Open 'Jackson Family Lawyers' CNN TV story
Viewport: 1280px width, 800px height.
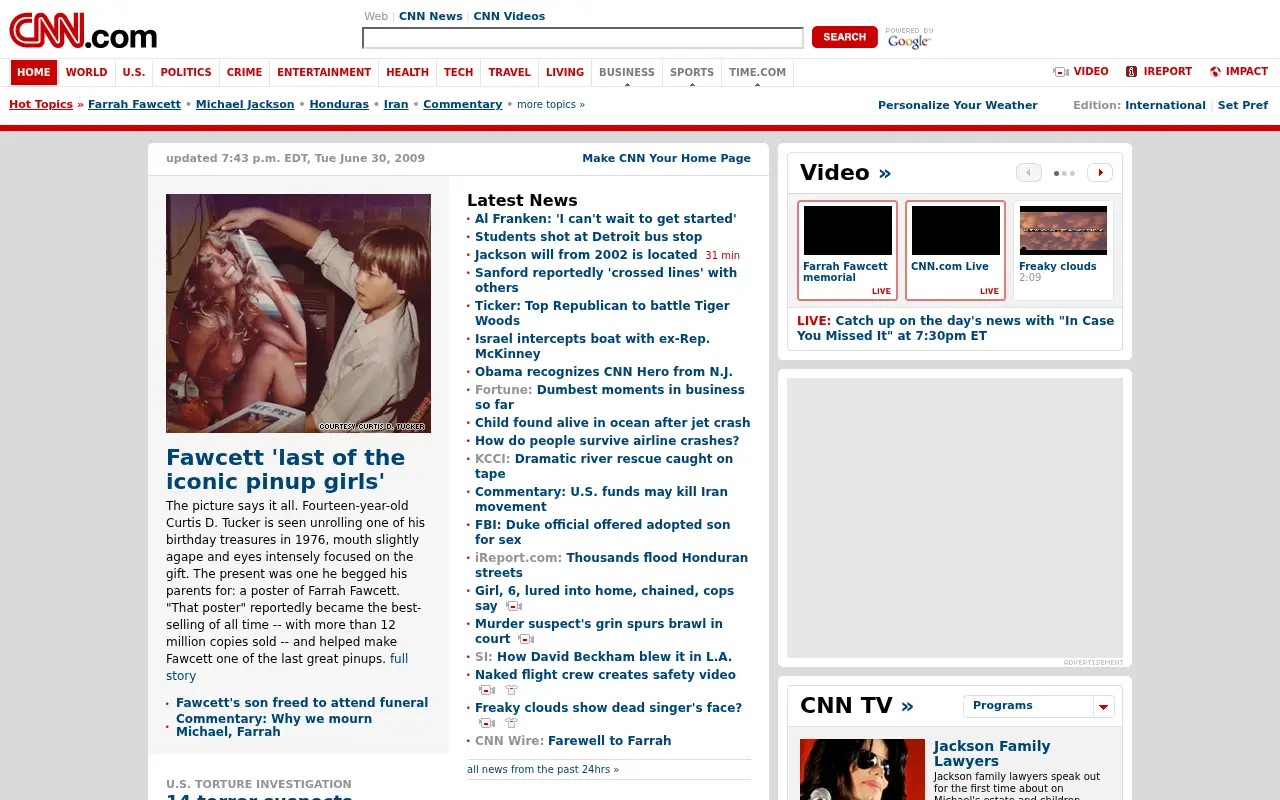[x=992, y=753]
